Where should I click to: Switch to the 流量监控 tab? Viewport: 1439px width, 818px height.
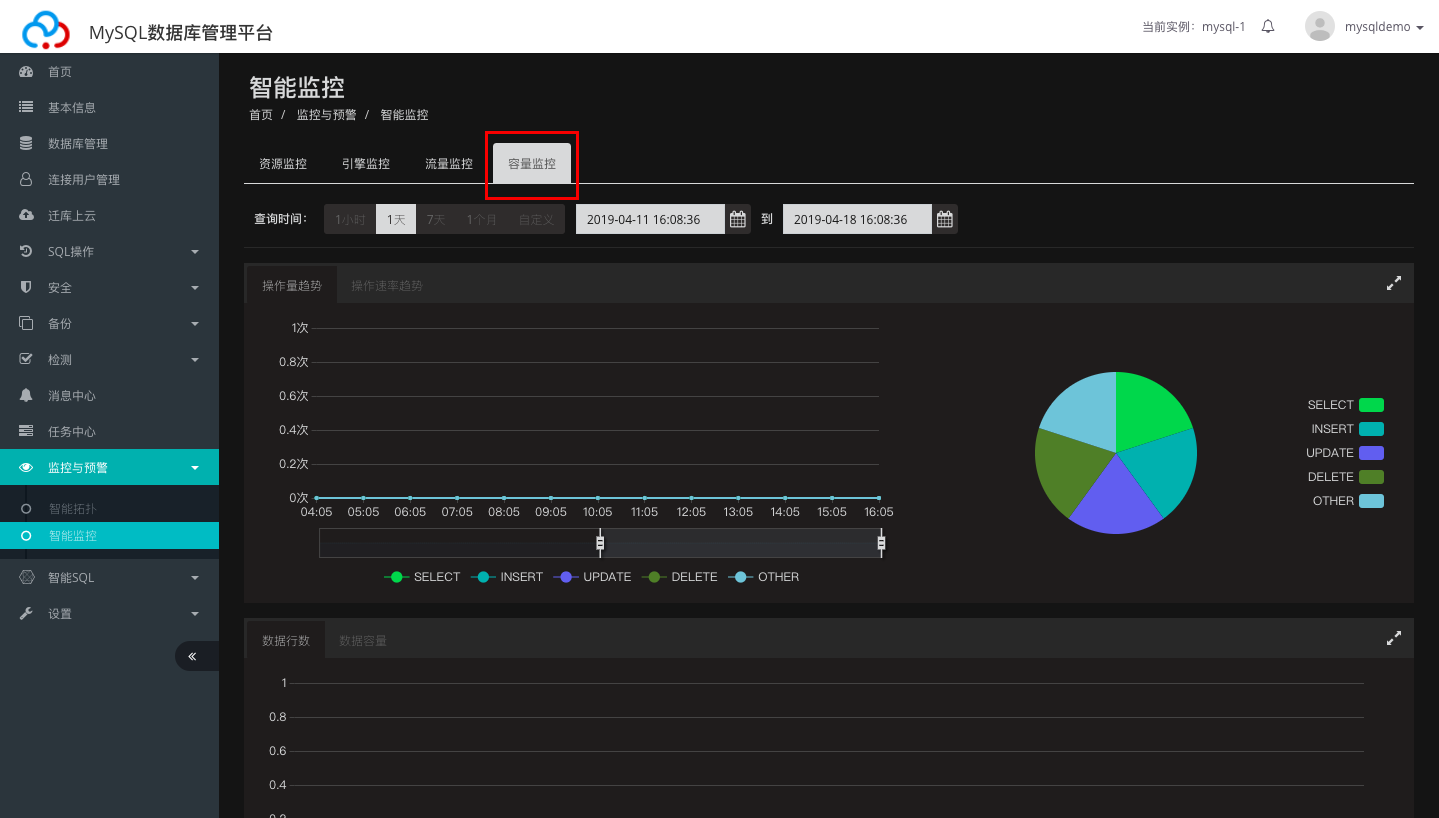[449, 164]
